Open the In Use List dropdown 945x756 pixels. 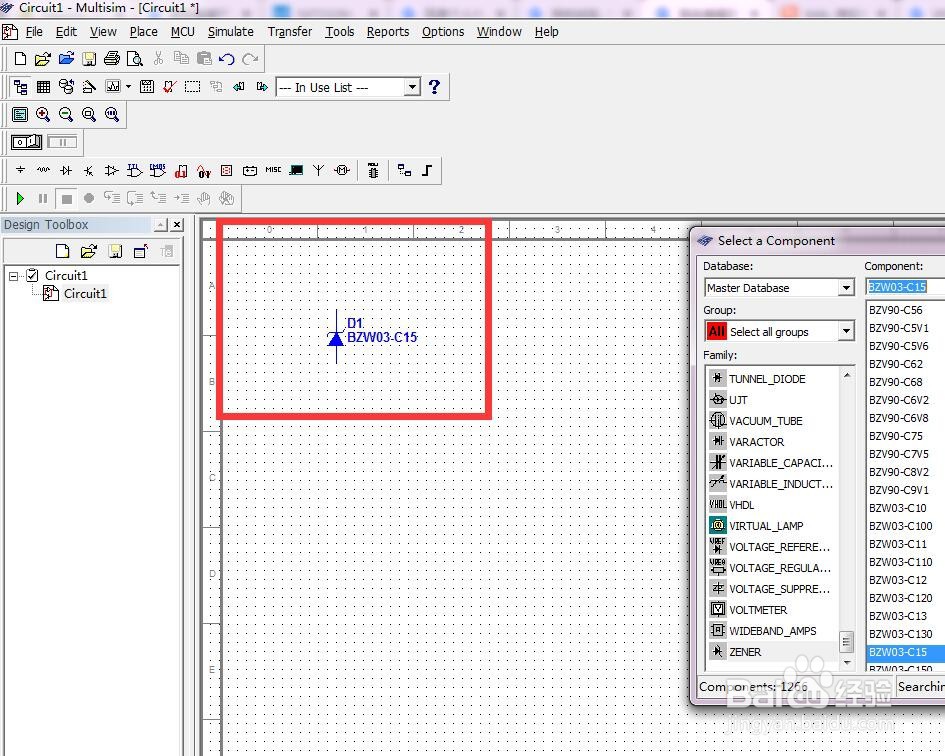coord(412,87)
